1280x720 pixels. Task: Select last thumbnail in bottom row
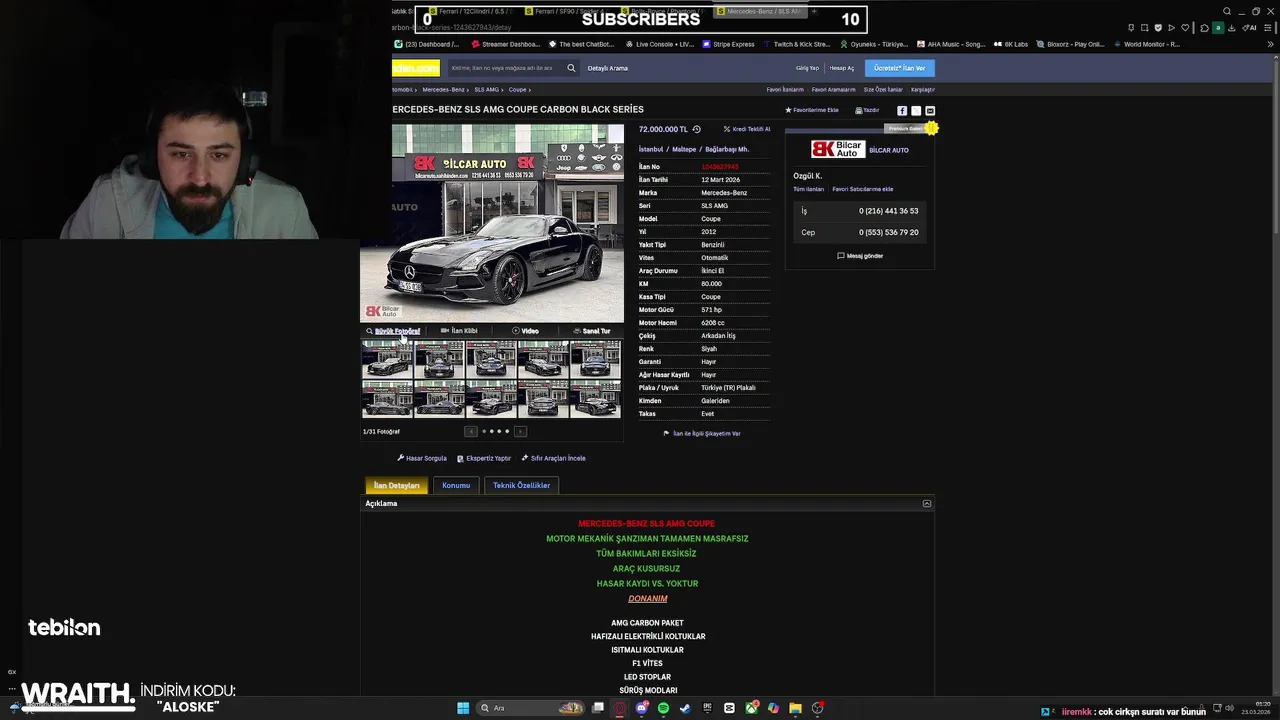pyautogui.click(x=595, y=399)
